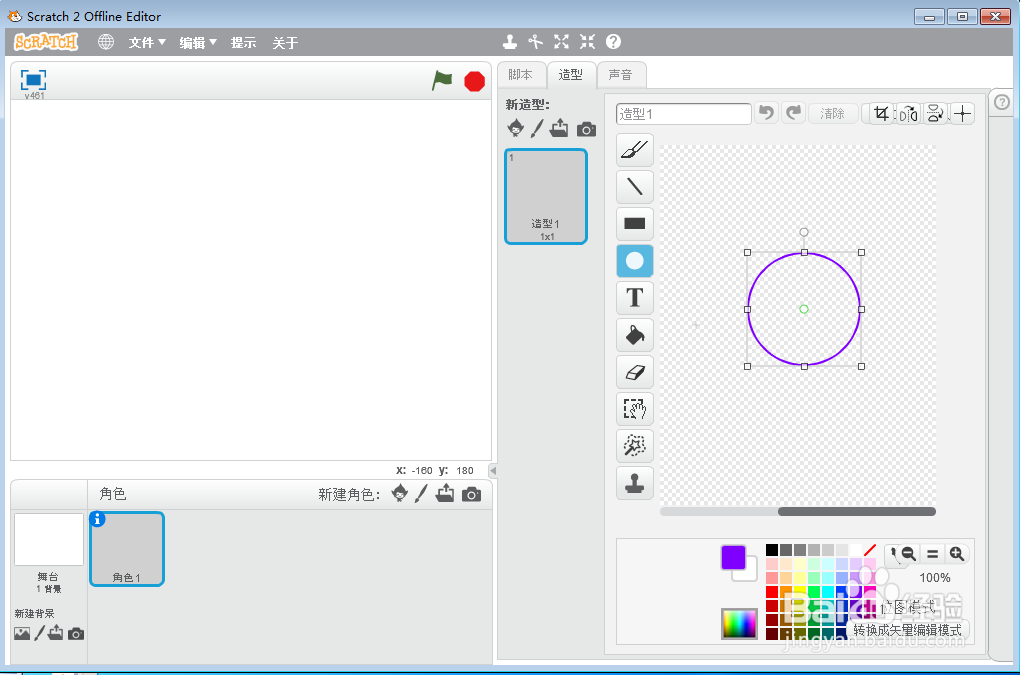
Task: Click the Grow sprite icon
Action: (561, 42)
